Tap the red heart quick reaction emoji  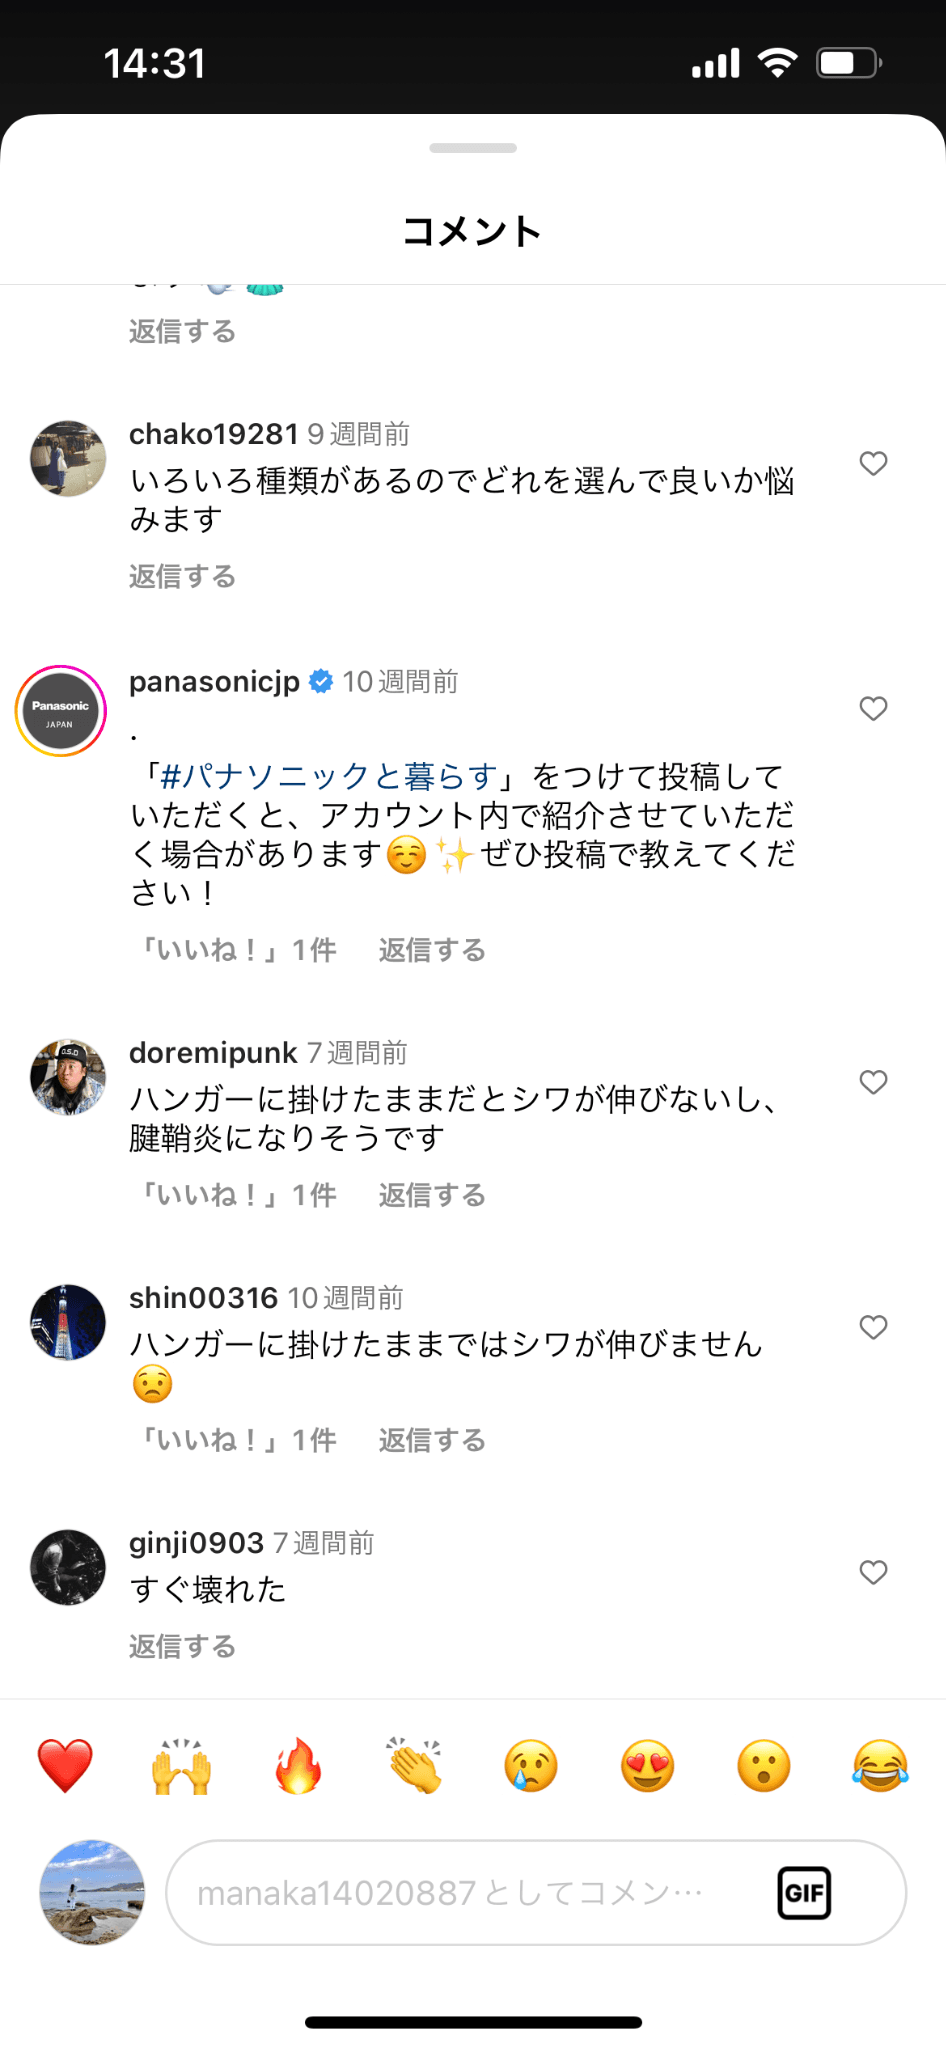point(65,1765)
